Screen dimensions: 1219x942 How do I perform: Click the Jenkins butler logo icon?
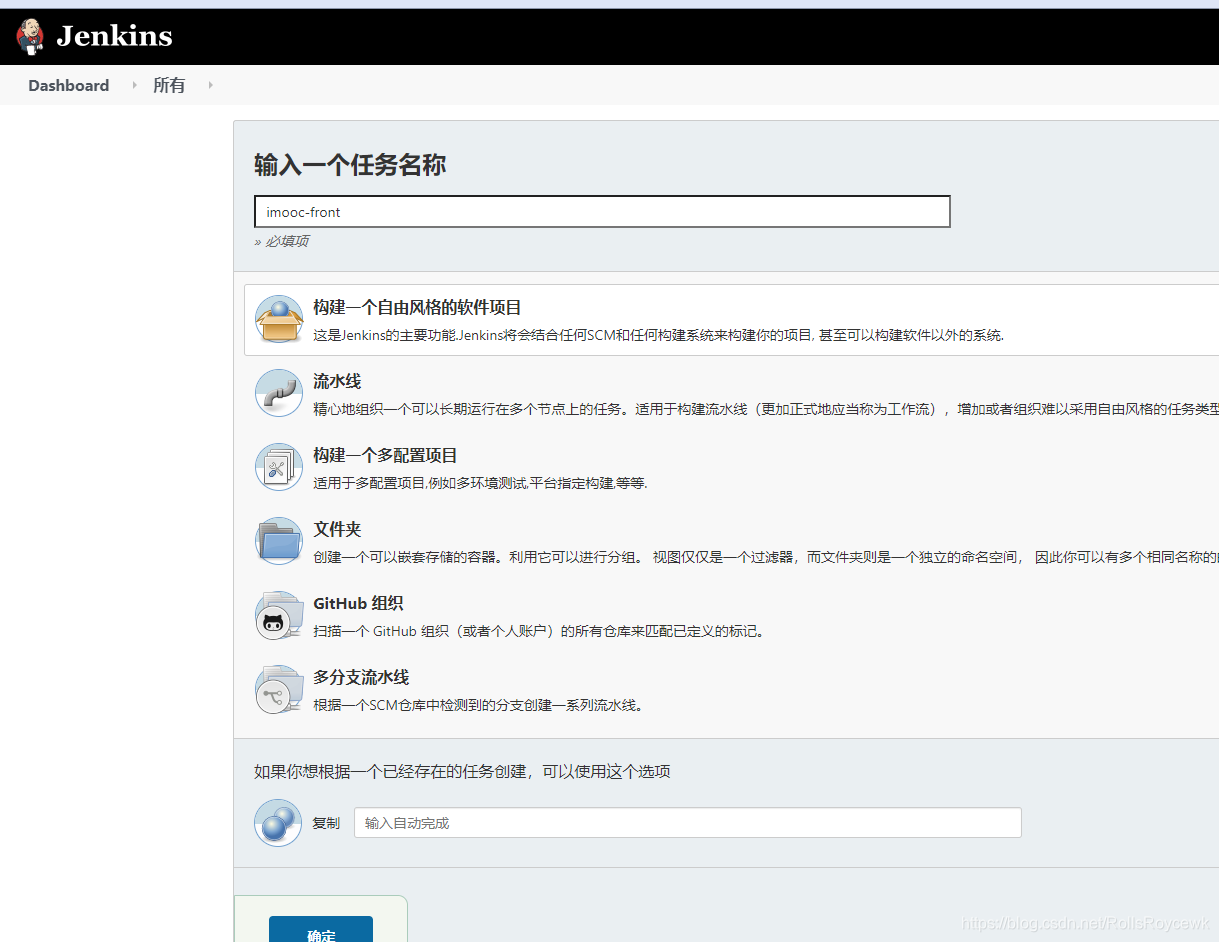[31, 36]
